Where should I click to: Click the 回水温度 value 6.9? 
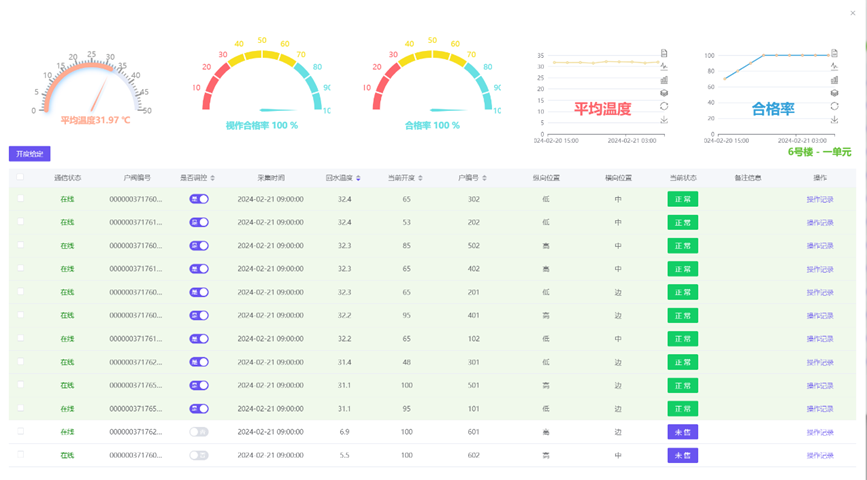click(344, 432)
